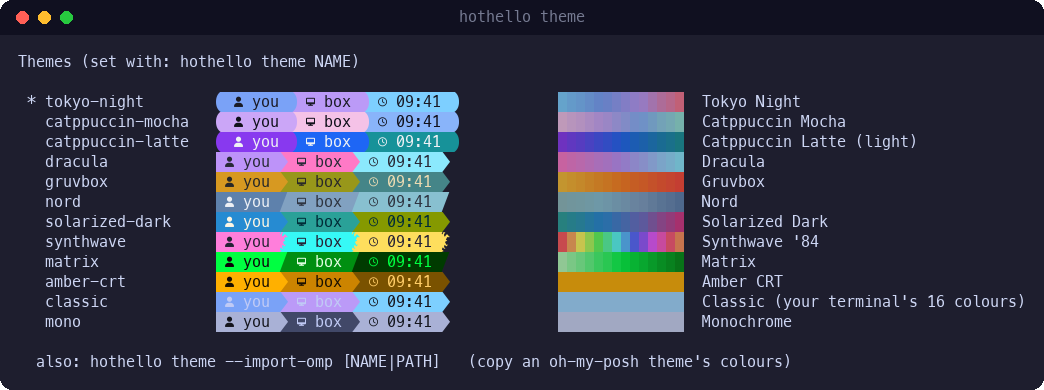This screenshot has height=390, width=1044.
Task: Click the Monochrome palette strip
Action: (x=621, y=321)
